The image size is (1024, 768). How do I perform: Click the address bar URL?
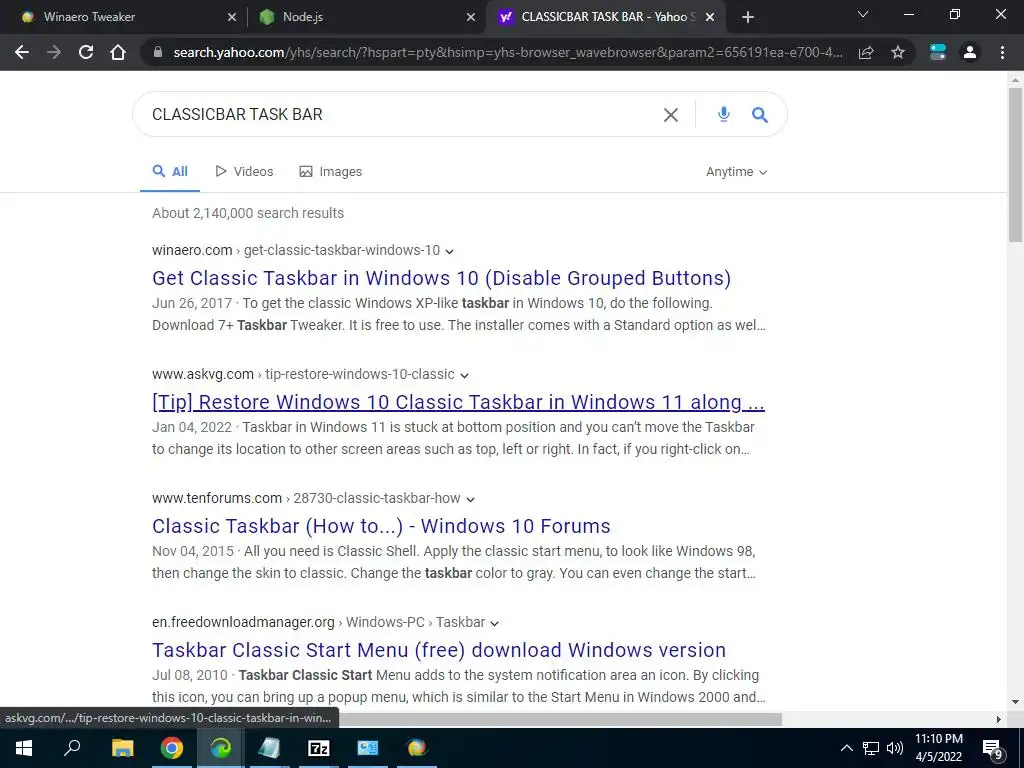point(507,52)
